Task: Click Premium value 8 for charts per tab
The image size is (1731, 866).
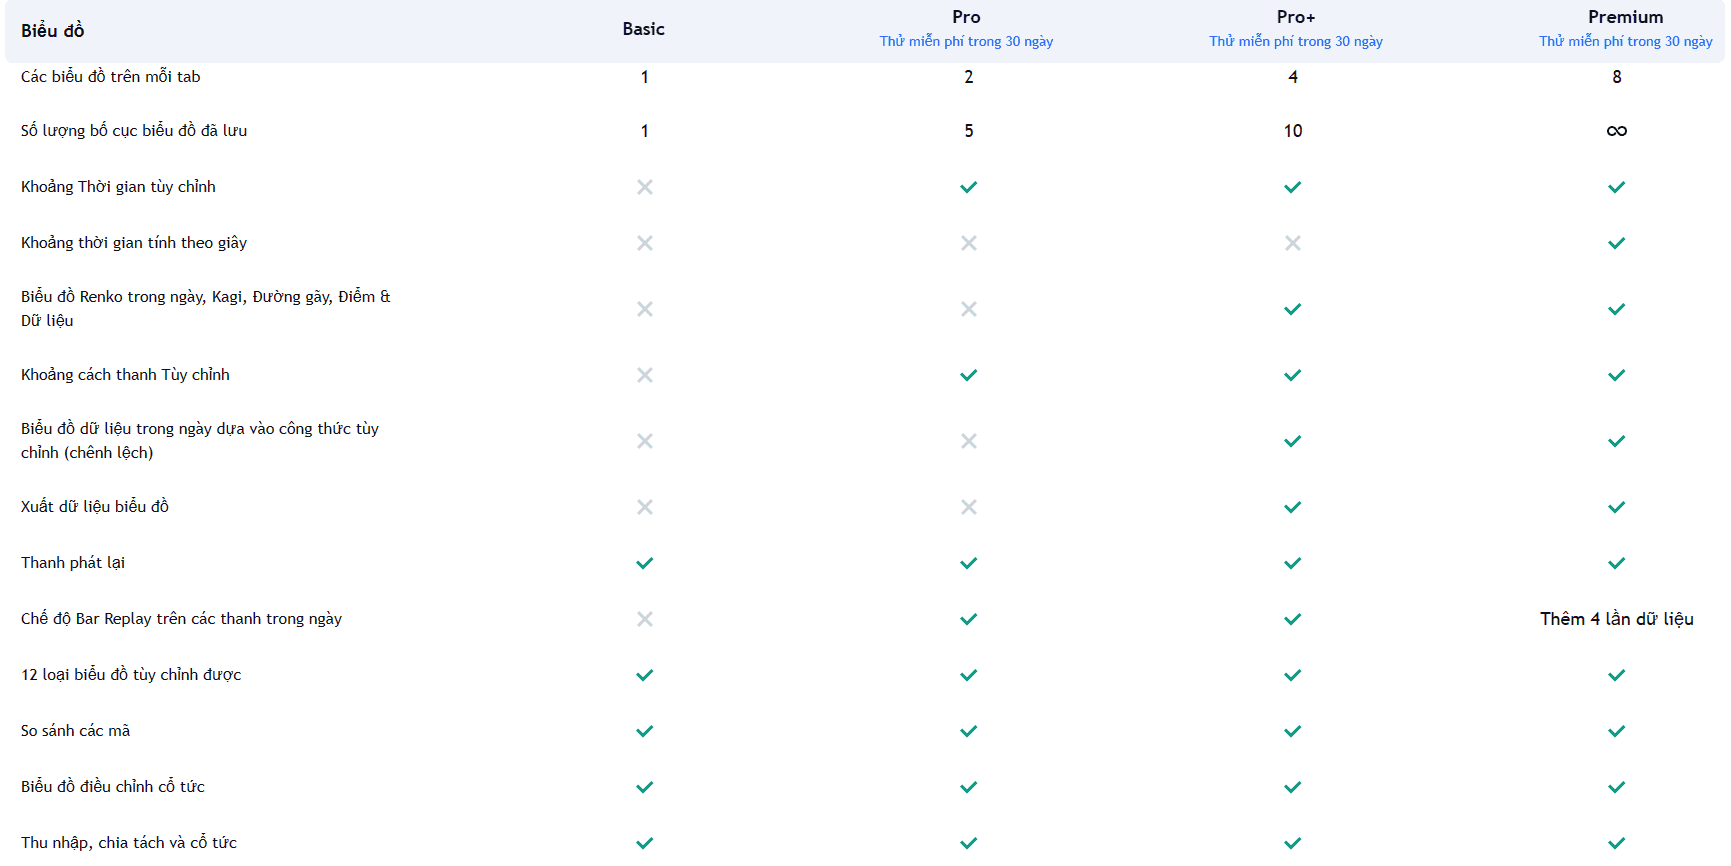Action: pos(1617,77)
